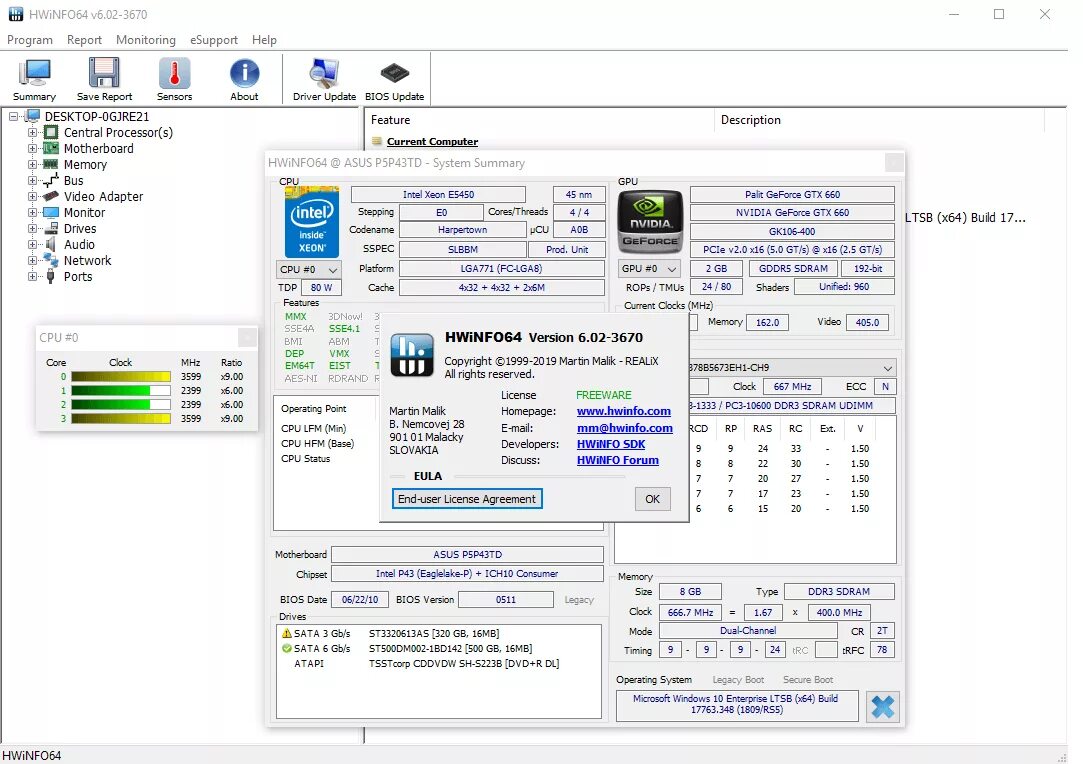Open the memory module dropdown ending CH9
This screenshot has width=1083, height=764.
click(x=888, y=367)
